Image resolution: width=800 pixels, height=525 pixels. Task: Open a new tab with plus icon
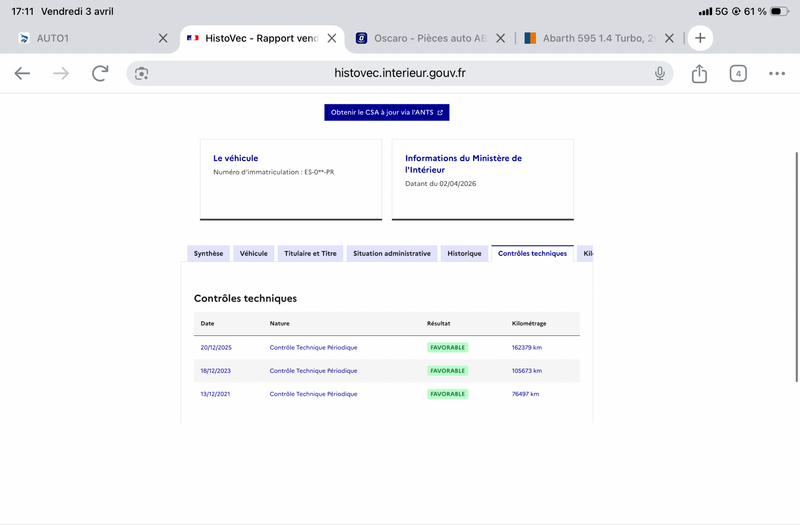(700, 38)
